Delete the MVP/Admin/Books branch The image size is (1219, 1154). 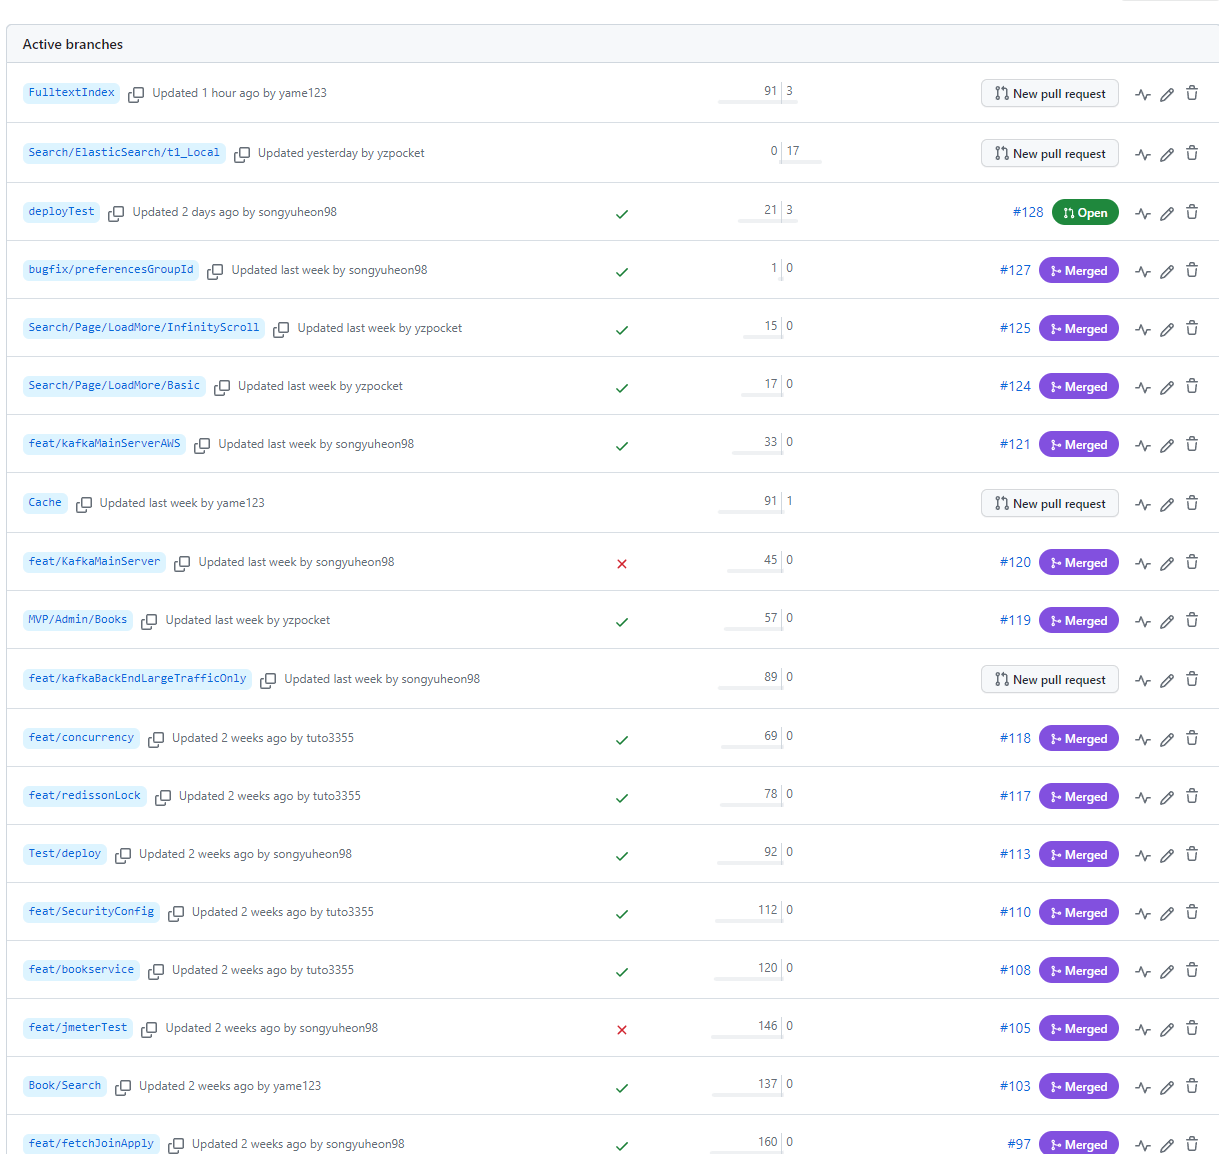pos(1192,620)
